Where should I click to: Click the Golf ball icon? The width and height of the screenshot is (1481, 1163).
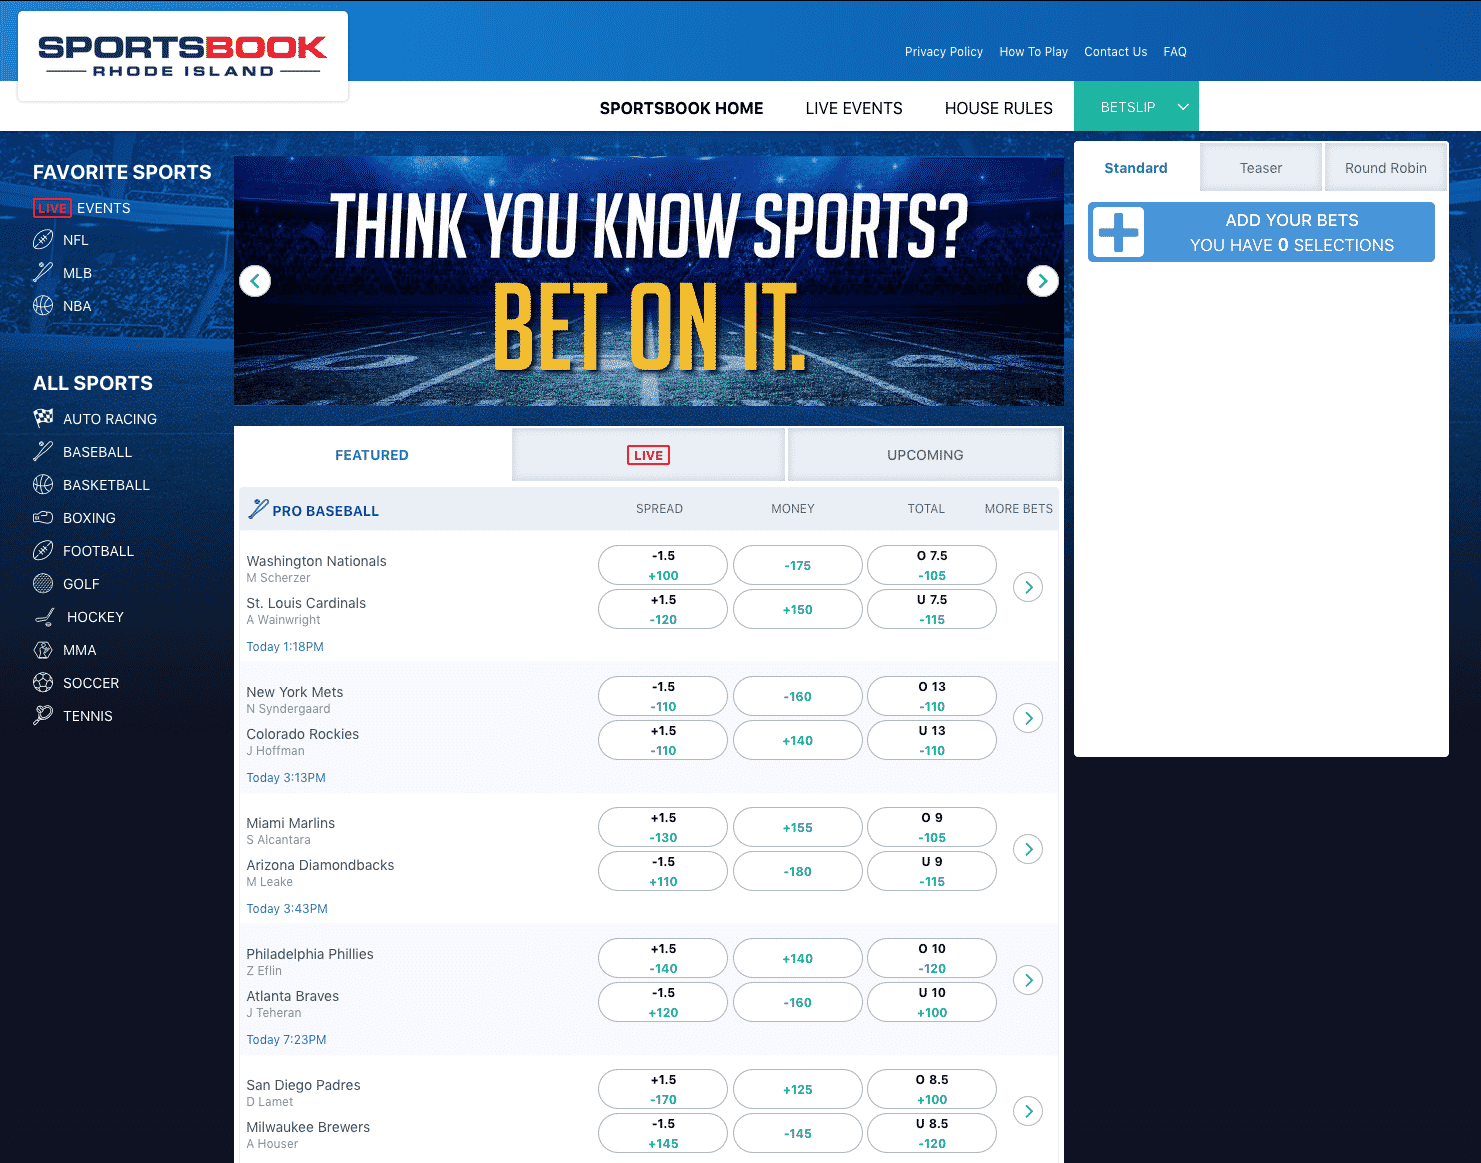[43, 583]
